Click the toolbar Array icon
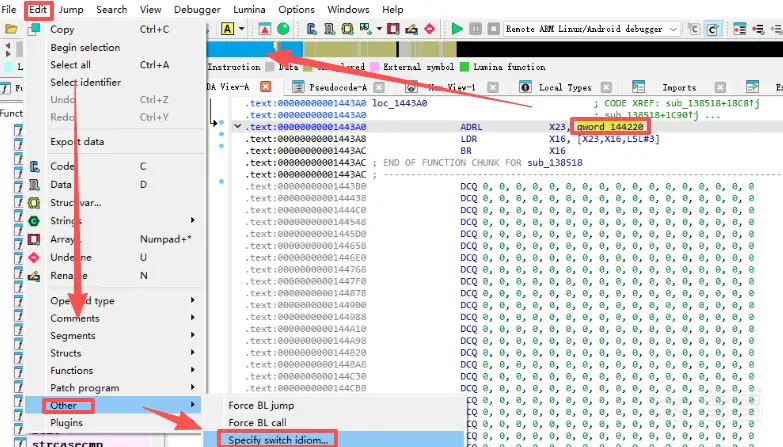 point(393,29)
